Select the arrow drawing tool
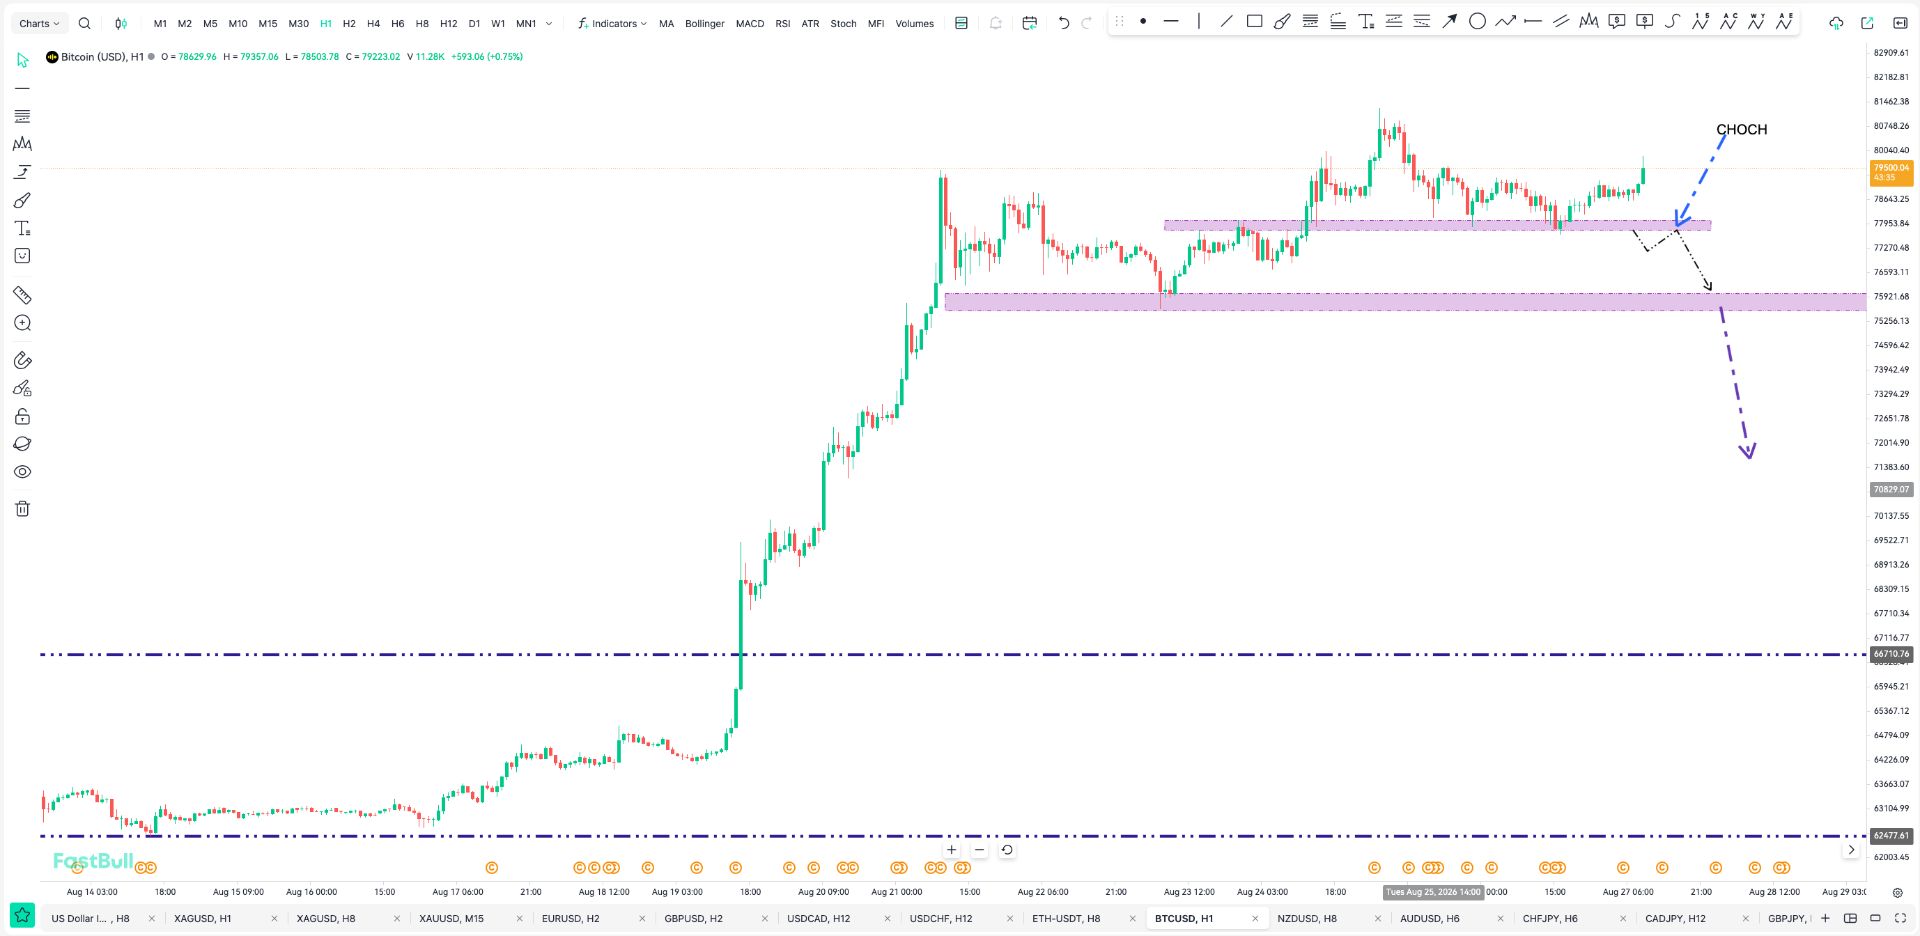Image resolution: width=1920 pixels, height=936 pixels. (1449, 21)
